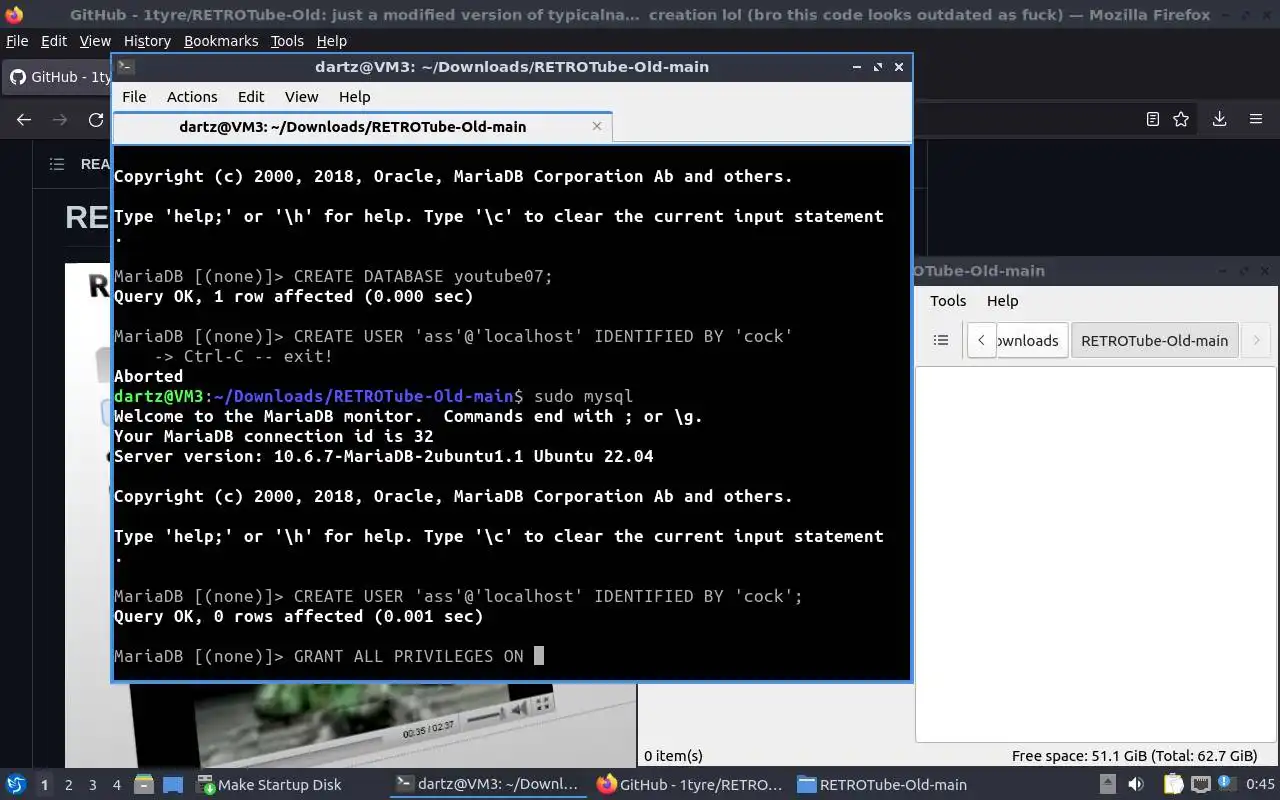The width and height of the screenshot is (1280, 800).
Task: Open the system start menu
Action: [16, 785]
